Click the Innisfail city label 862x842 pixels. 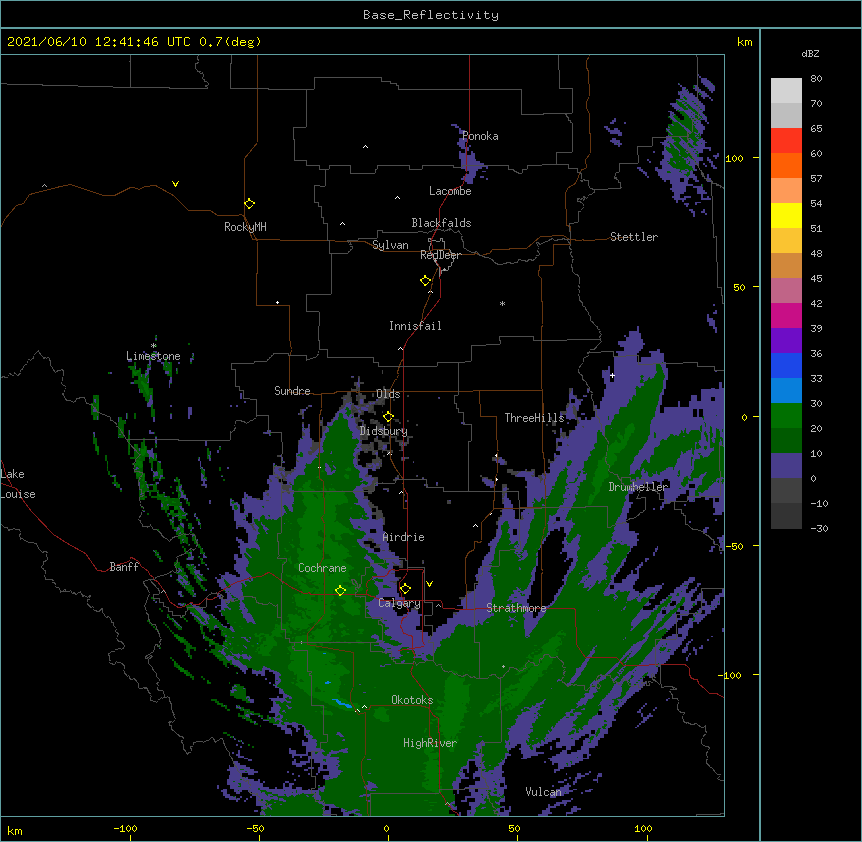(x=415, y=326)
